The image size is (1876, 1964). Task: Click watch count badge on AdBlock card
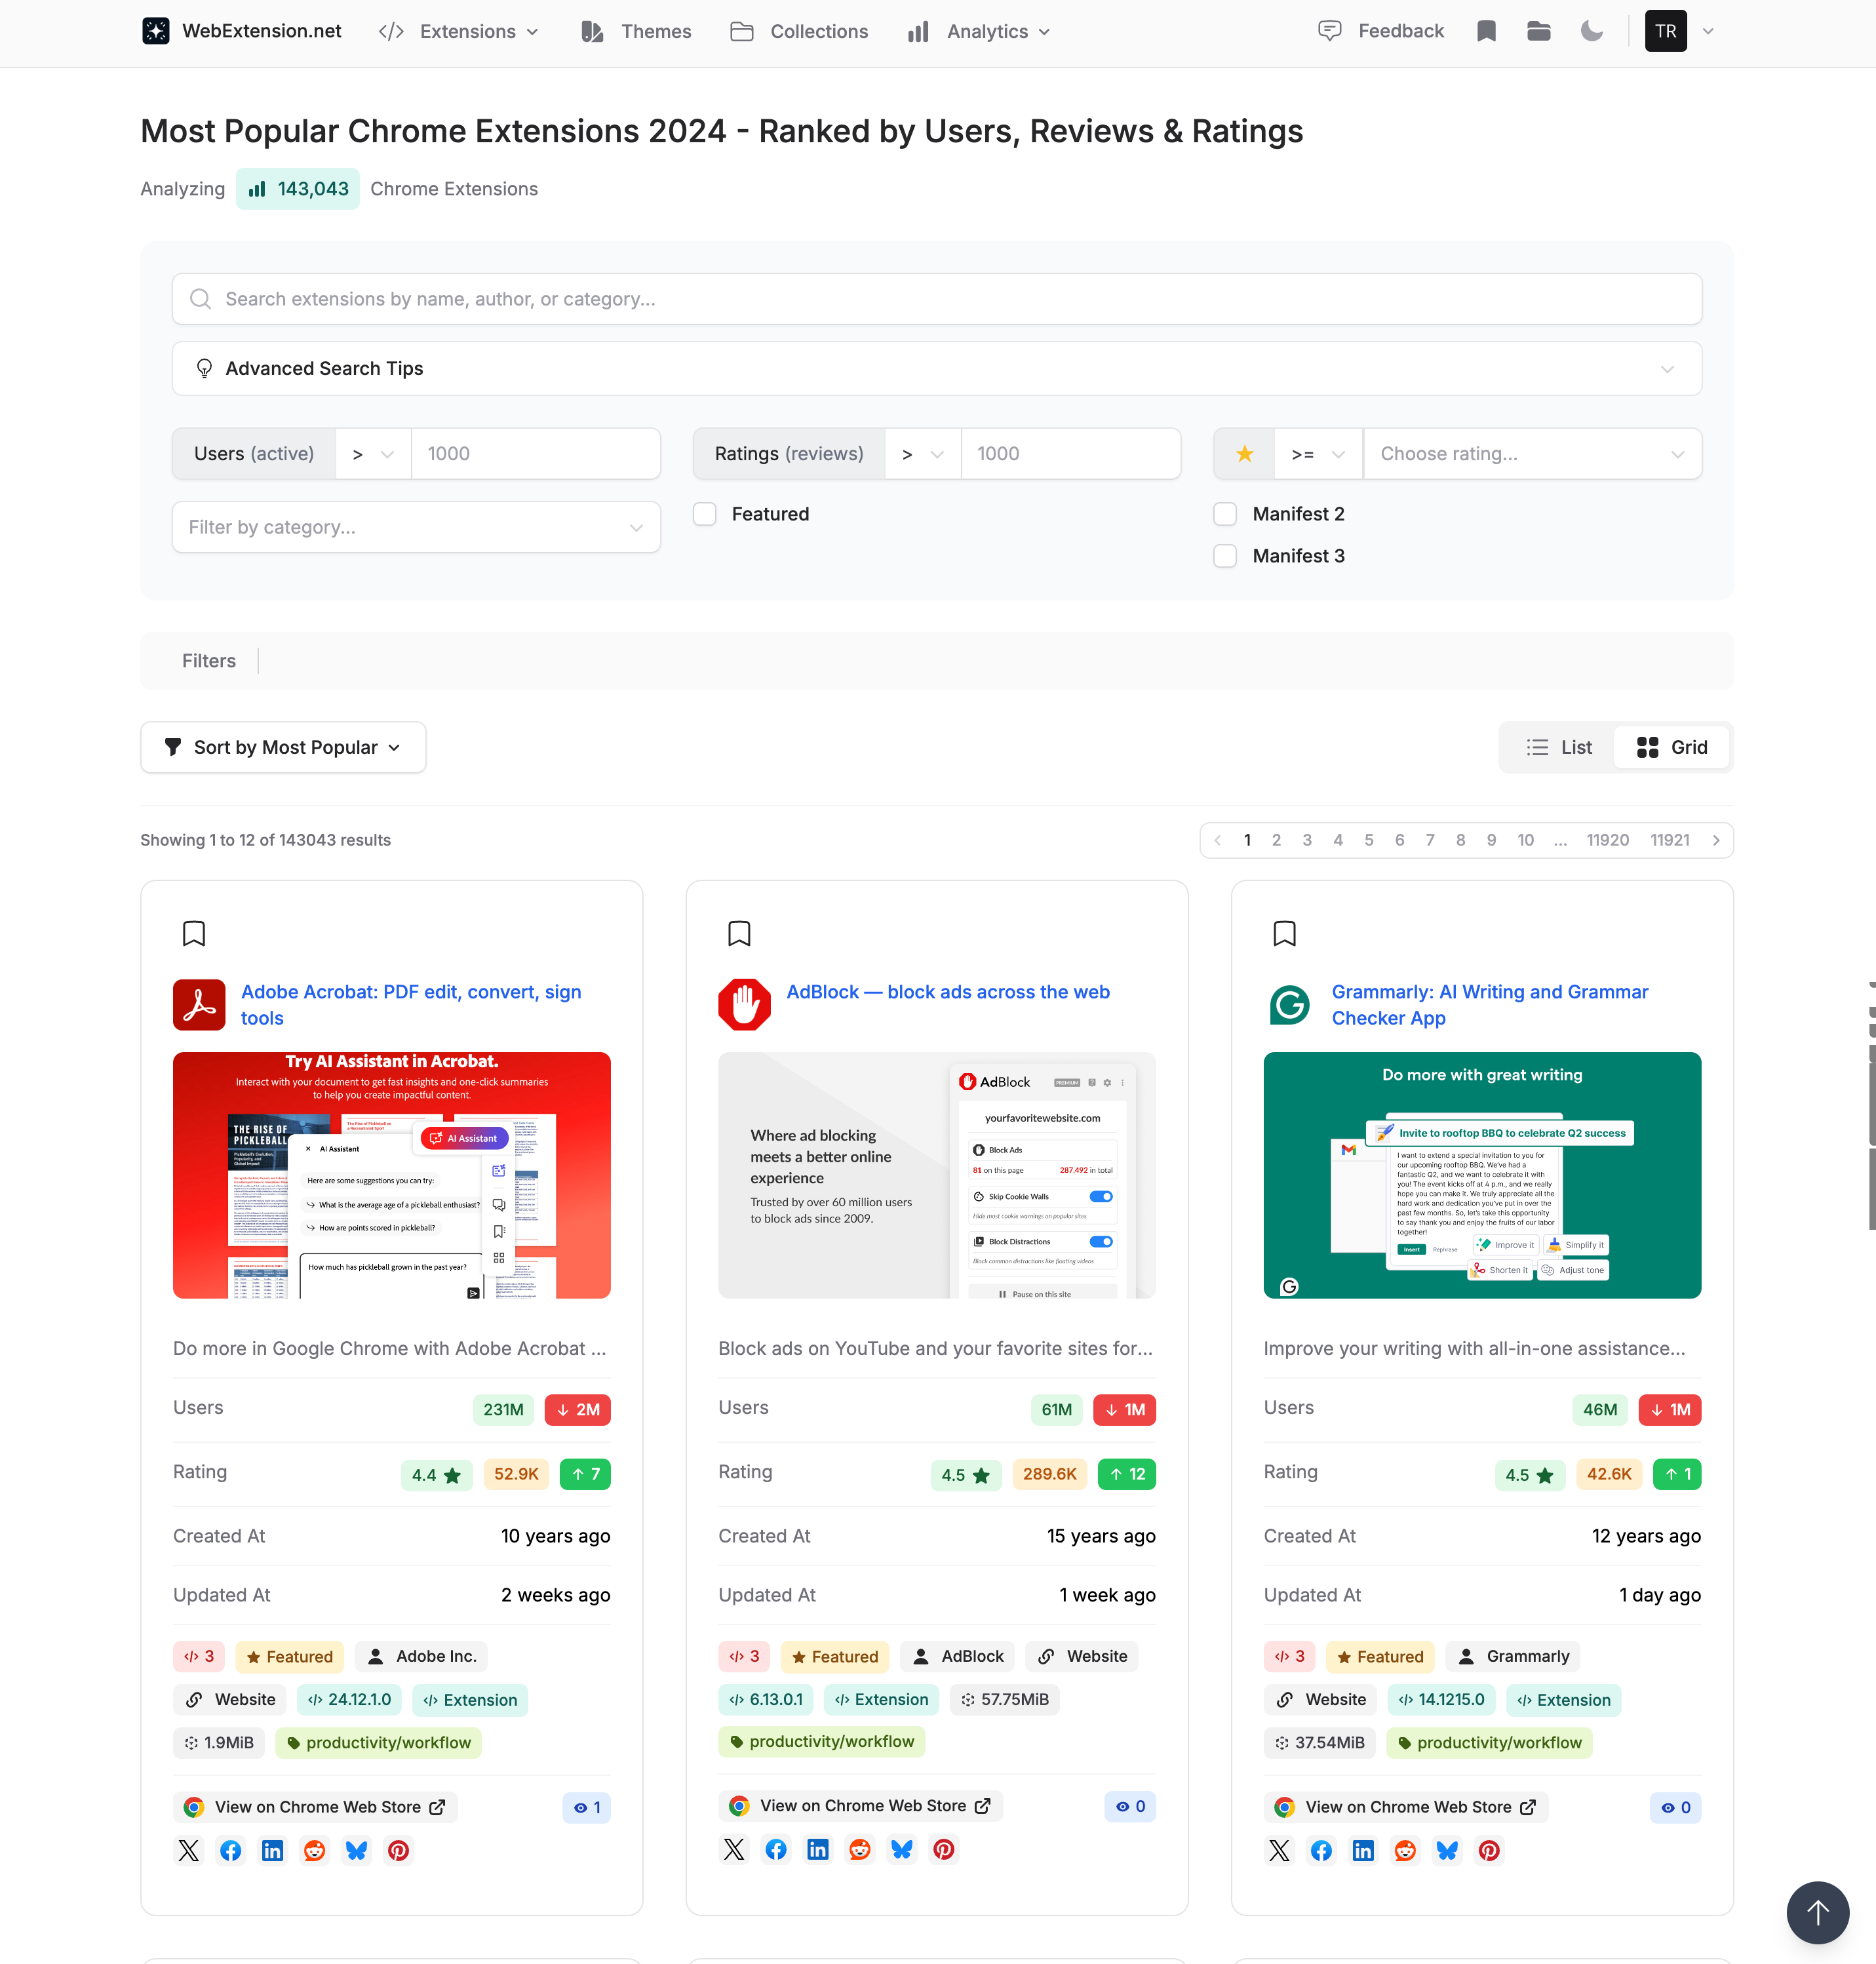pyautogui.click(x=1131, y=1806)
